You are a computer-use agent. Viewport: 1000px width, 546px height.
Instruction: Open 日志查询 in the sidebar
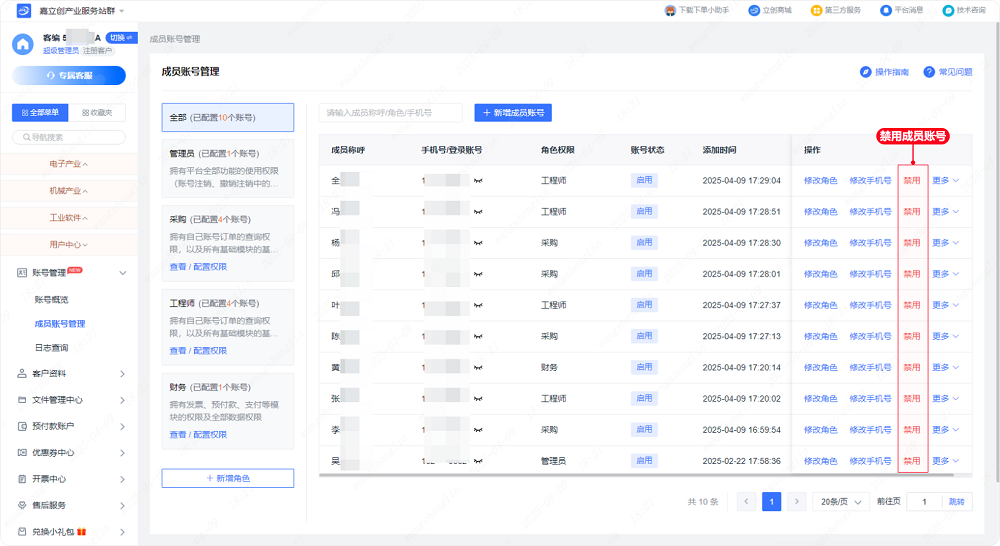pos(52,348)
